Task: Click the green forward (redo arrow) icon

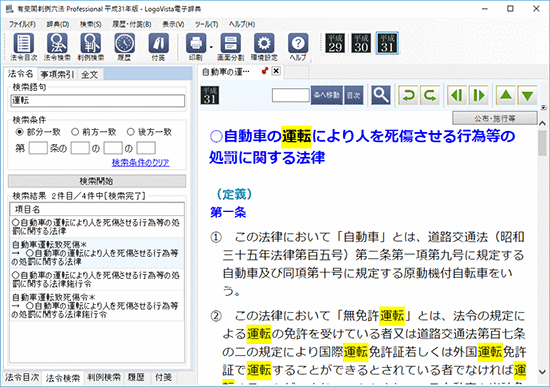Action: (x=430, y=95)
